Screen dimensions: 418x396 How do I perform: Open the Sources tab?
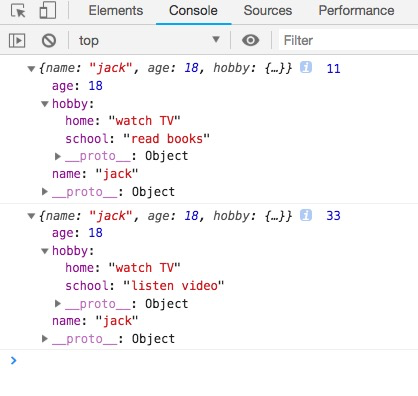click(268, 10)
